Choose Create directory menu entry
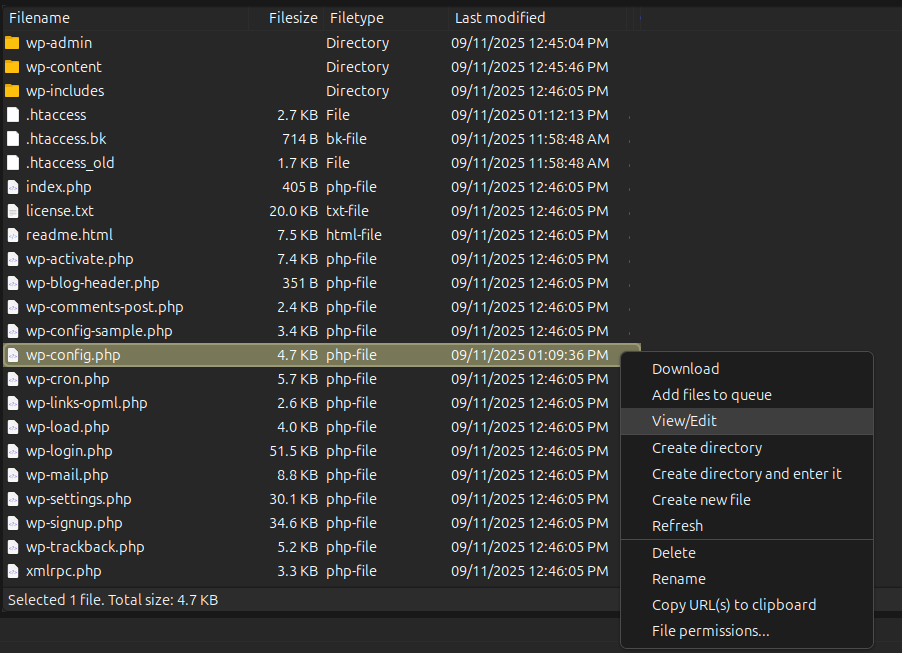902x653 pixels. pyautogui.click(x=747, y=448)
